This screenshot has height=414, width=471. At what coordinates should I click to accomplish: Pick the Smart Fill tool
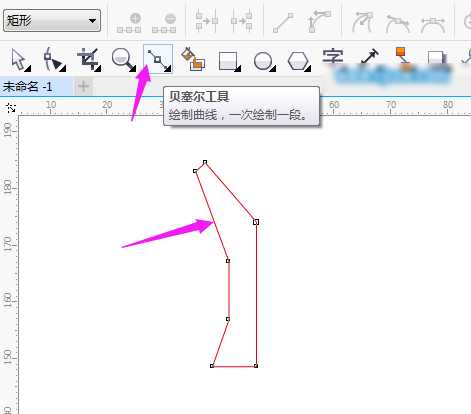(193, 59)
